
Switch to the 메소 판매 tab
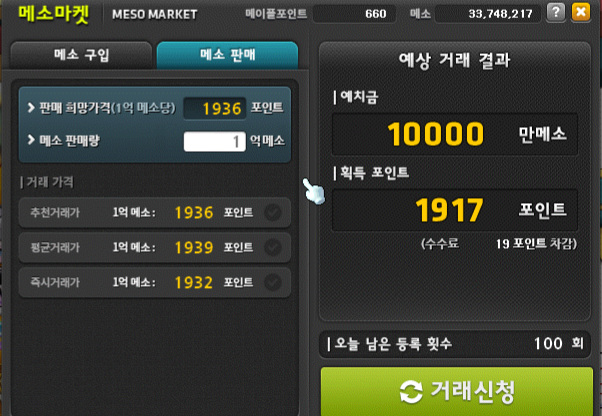point(227,55)
